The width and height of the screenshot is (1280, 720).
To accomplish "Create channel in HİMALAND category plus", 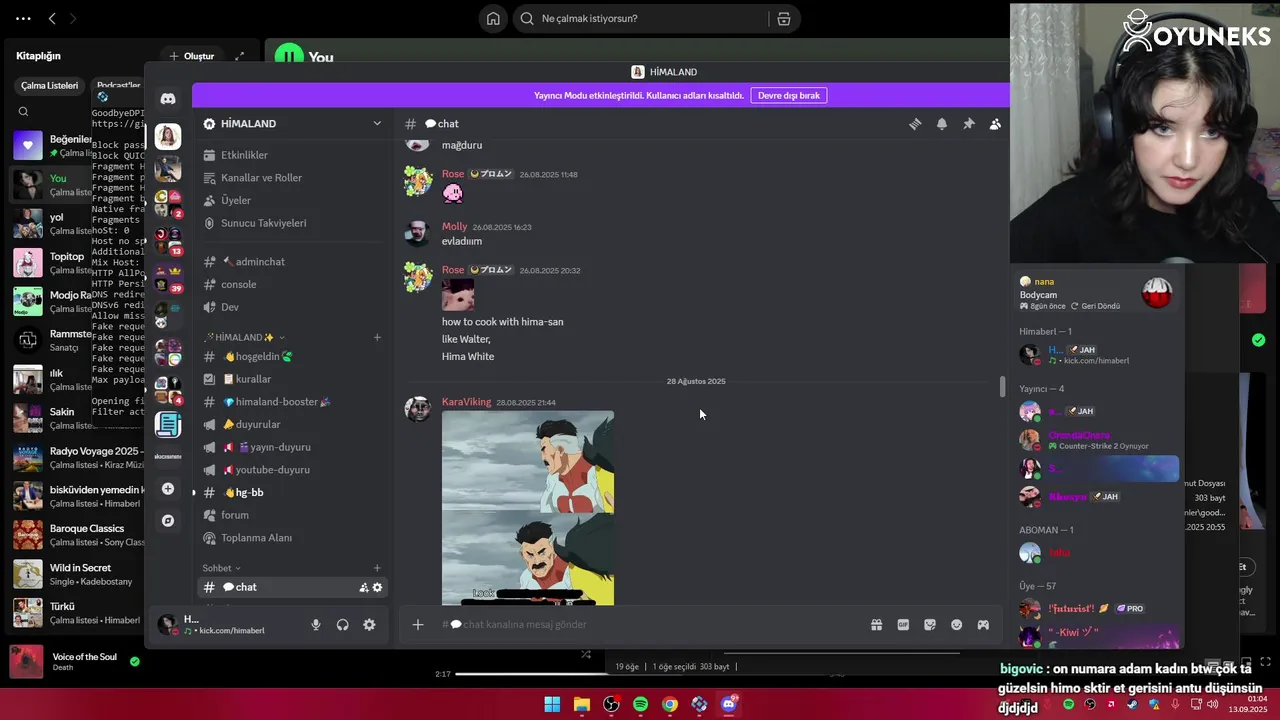I will point(377,338).
